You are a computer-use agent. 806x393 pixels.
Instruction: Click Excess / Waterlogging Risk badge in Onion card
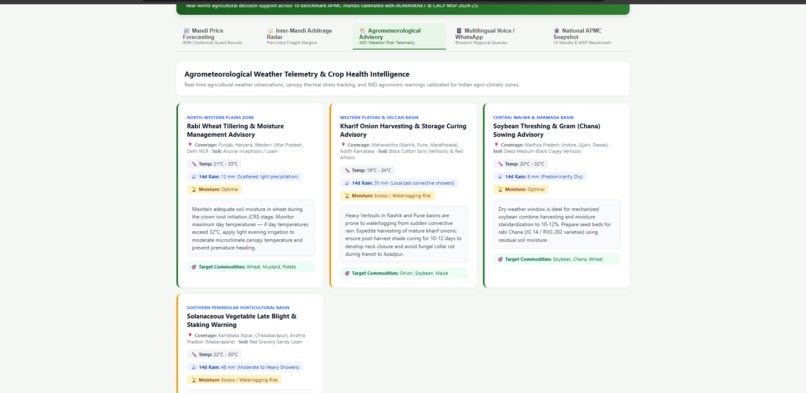coord(388,196)
